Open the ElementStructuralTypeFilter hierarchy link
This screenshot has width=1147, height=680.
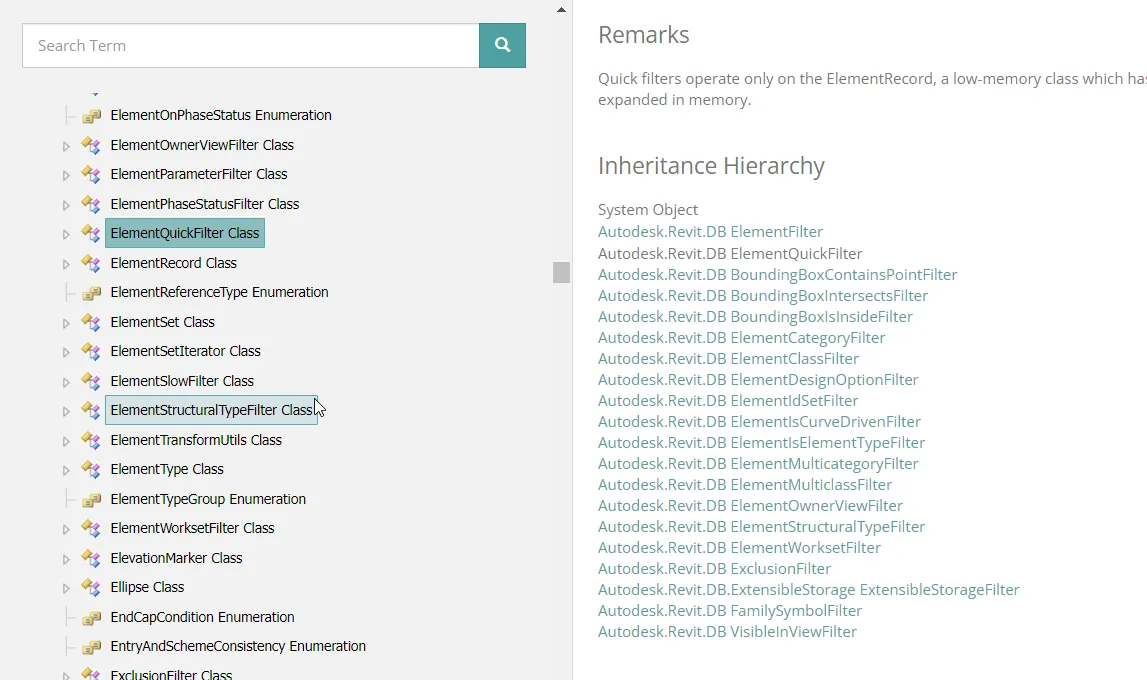[761, 527]
